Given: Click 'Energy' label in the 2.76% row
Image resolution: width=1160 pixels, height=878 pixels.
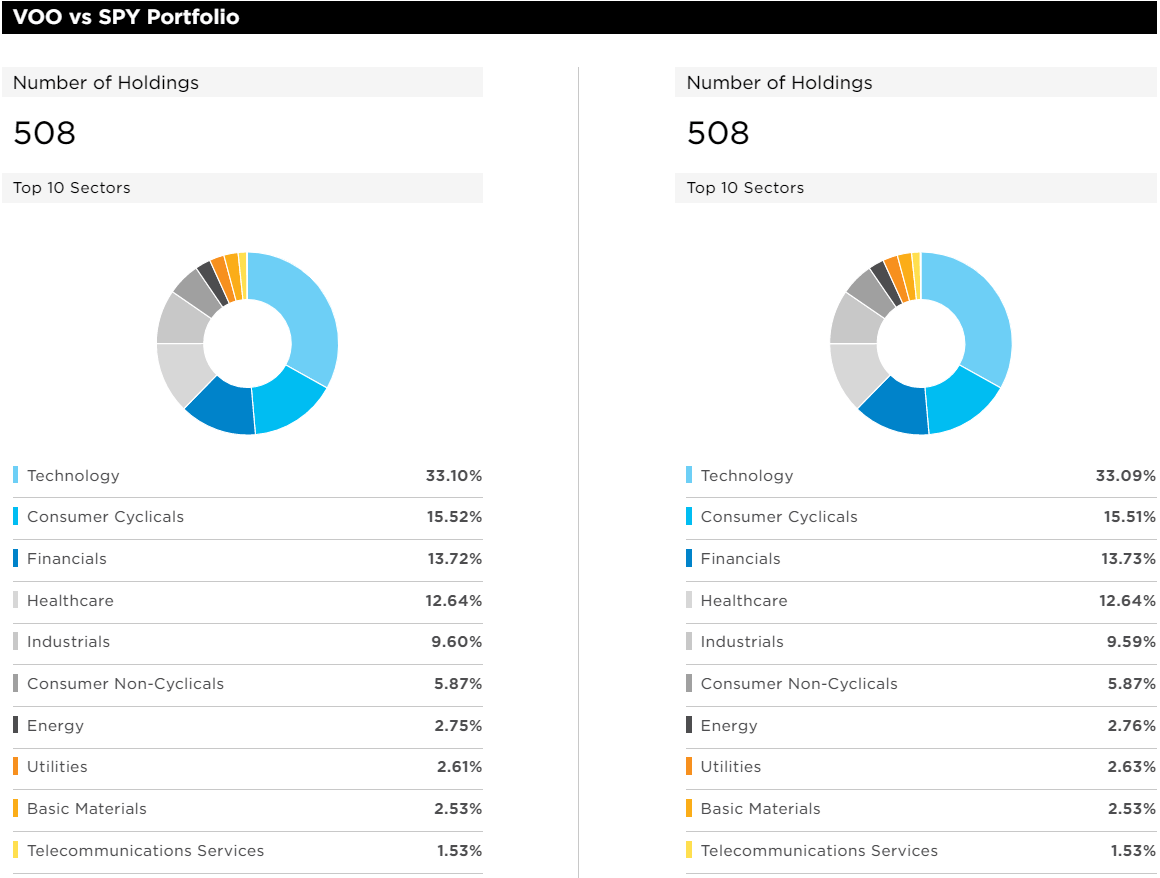Looking at the screenshot, I should click(729, 726).
